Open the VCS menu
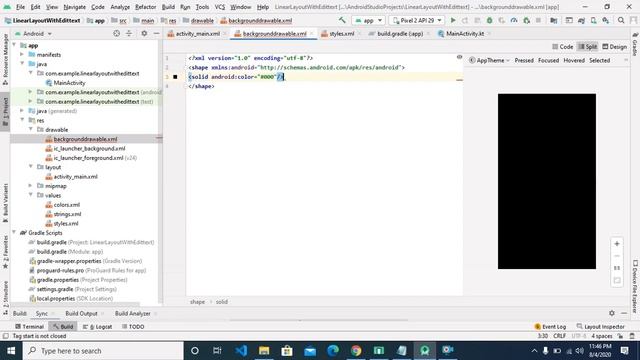 point(220,7)
